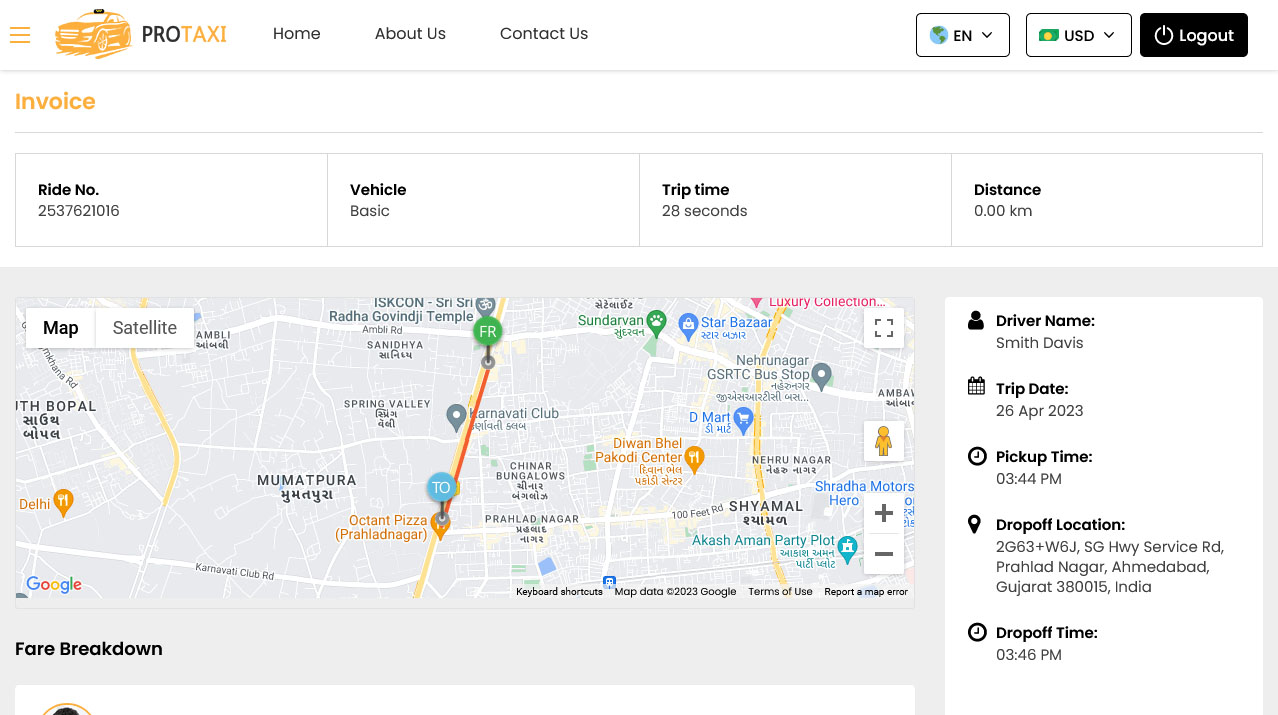Click the pickup time 03:44 PM
Viewport: 1278px width, 715px height.
point(1029,479)
